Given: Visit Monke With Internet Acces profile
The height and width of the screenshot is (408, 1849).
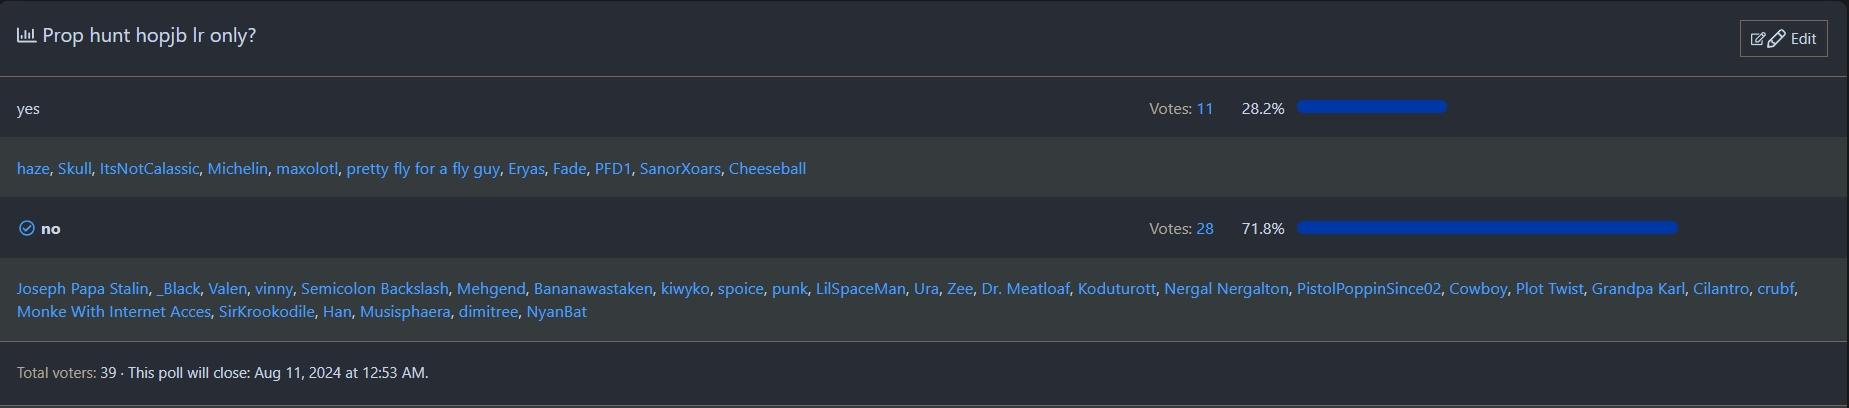Looking at the screenshot, I should click(x=114, y=312).
